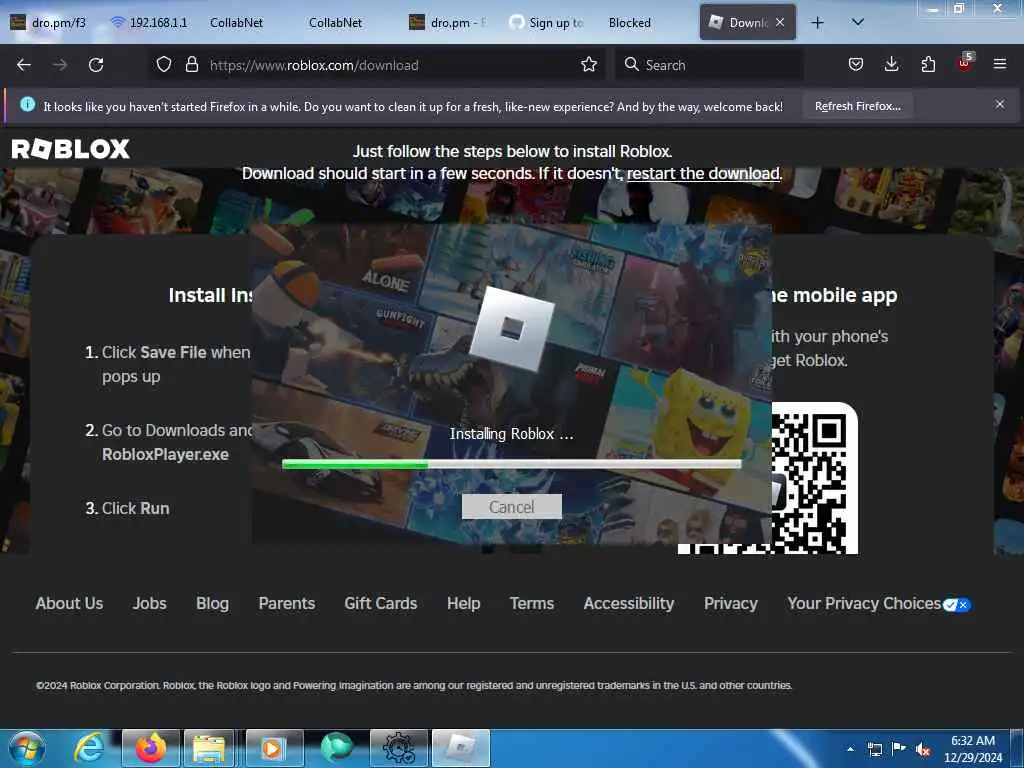Cancel the Roblox installation

[511, 507]
